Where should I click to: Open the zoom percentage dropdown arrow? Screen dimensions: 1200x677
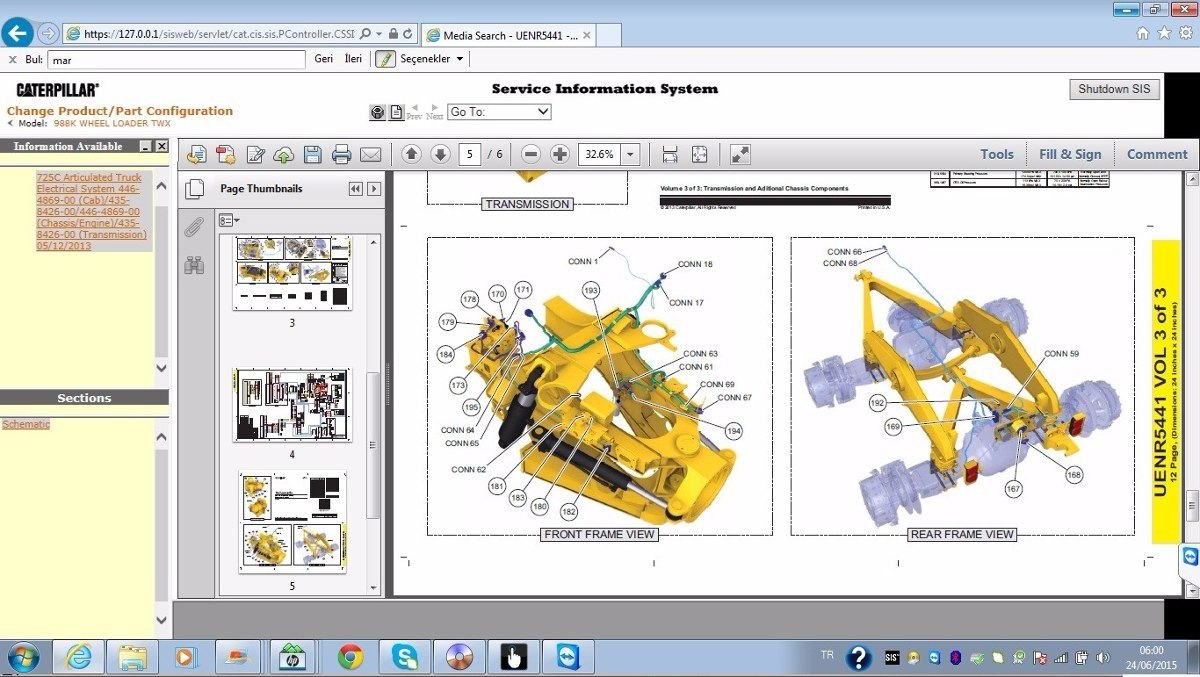(630, 154)
